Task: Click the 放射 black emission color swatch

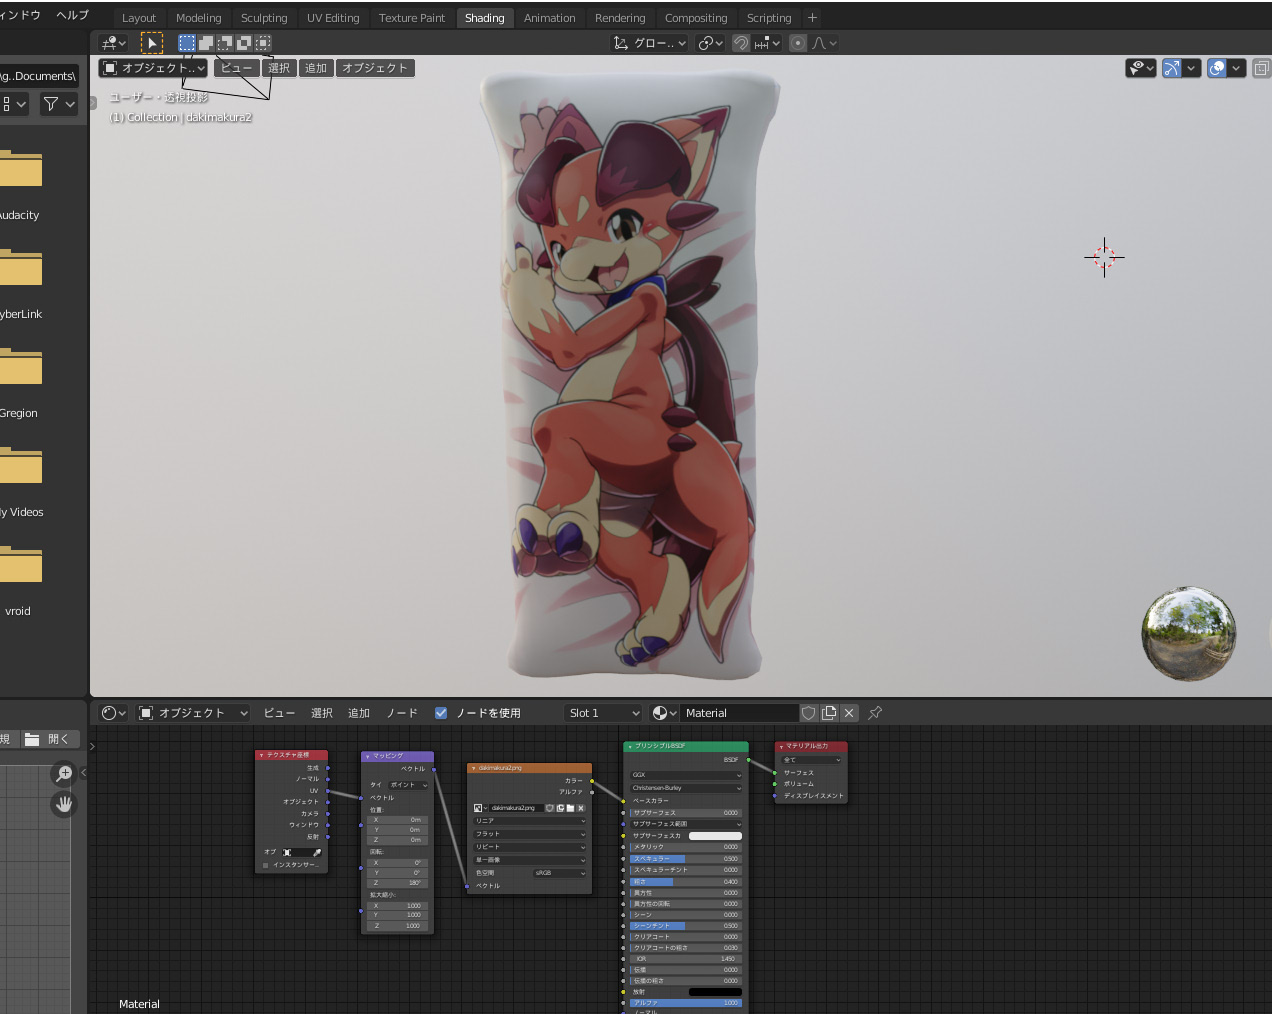Action: click(x=715, y=992)
